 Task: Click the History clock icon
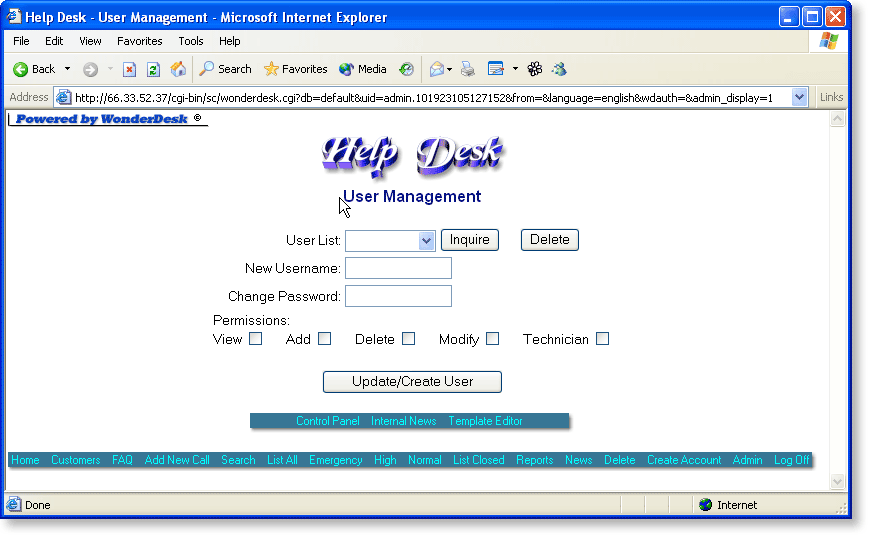click(407, 69)
